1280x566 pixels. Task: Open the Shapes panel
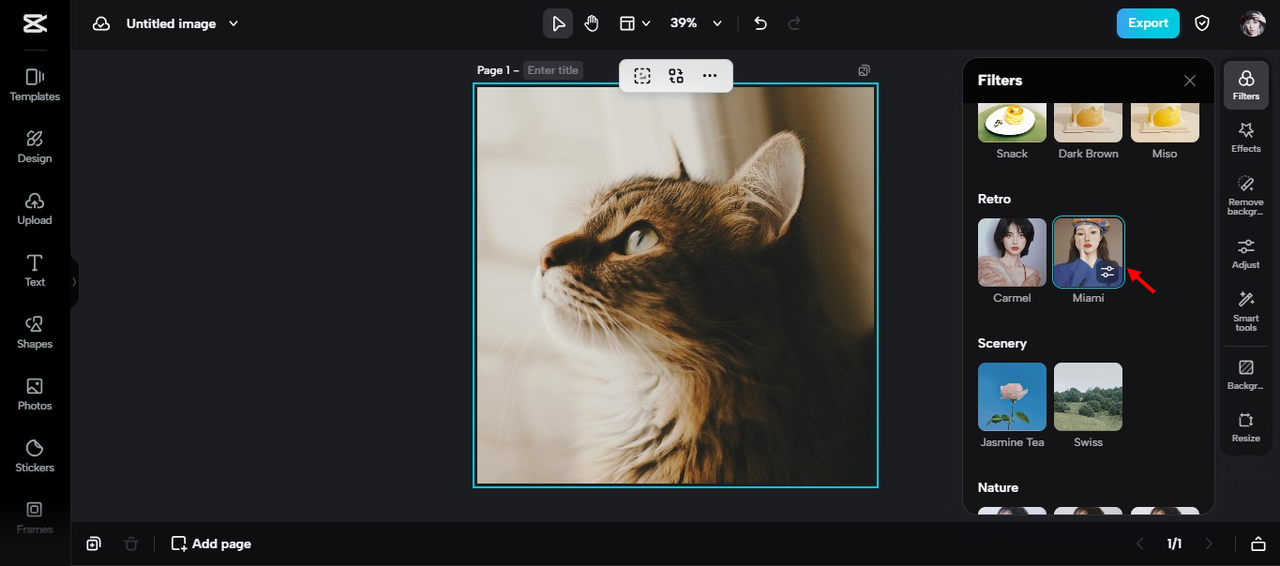click(35, 332)
